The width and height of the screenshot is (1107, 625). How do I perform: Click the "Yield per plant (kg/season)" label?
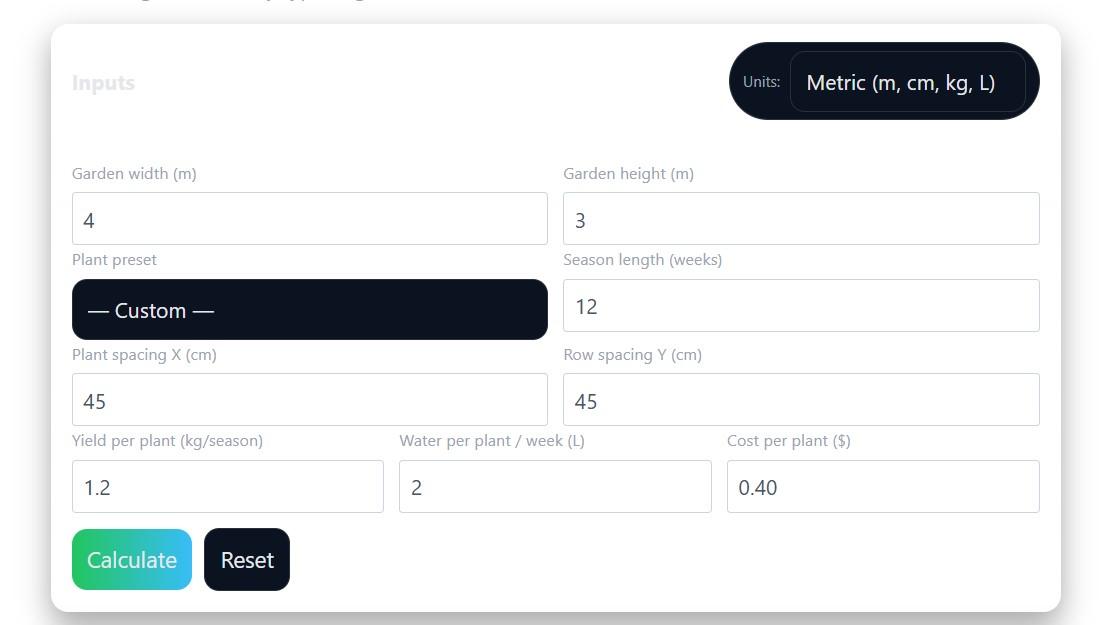point(167,441)
